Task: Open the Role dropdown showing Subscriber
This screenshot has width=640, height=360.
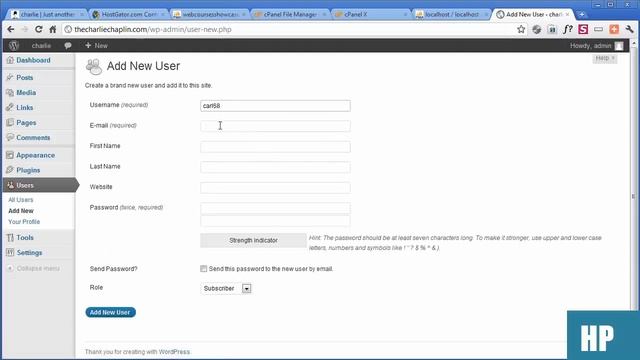Action: (226, 288)
